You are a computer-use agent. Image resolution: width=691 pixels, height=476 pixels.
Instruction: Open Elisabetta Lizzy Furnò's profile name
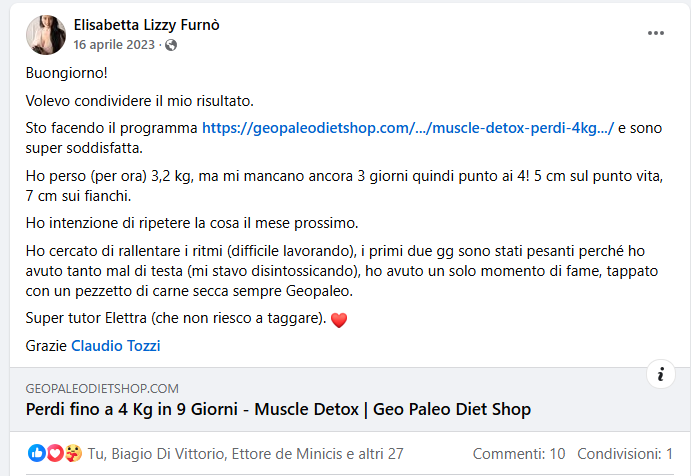tap(146, 25)
